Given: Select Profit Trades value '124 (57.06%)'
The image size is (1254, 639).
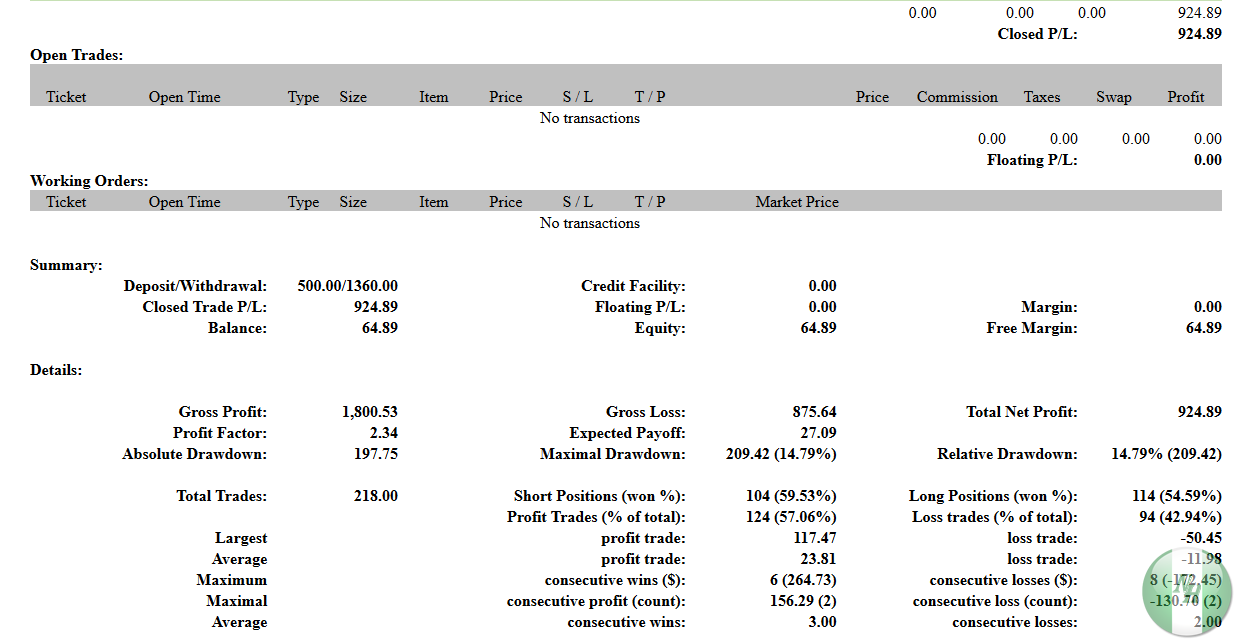Looking at the screenshot, I should click(791, 517).
